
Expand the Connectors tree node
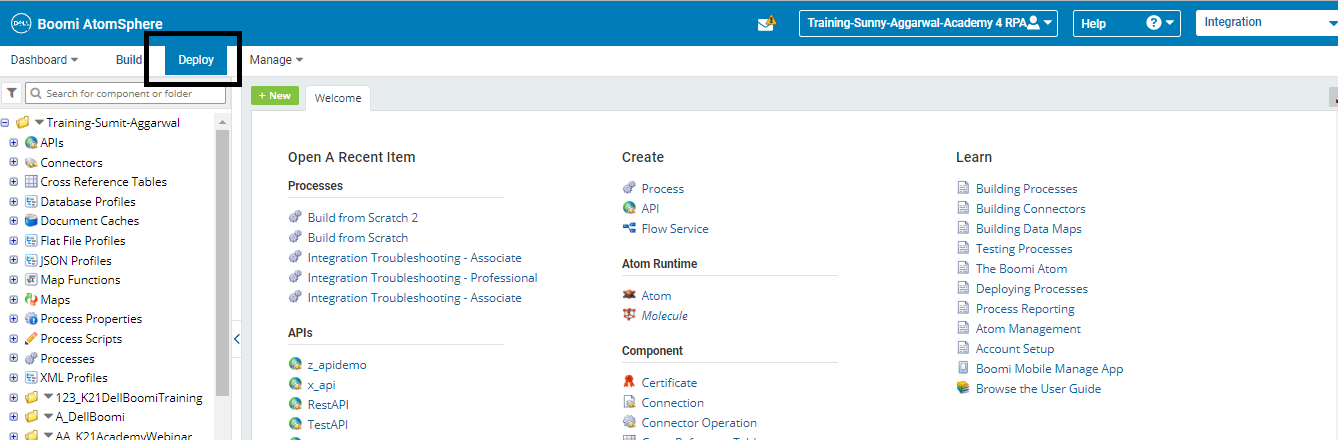[13, 163]
